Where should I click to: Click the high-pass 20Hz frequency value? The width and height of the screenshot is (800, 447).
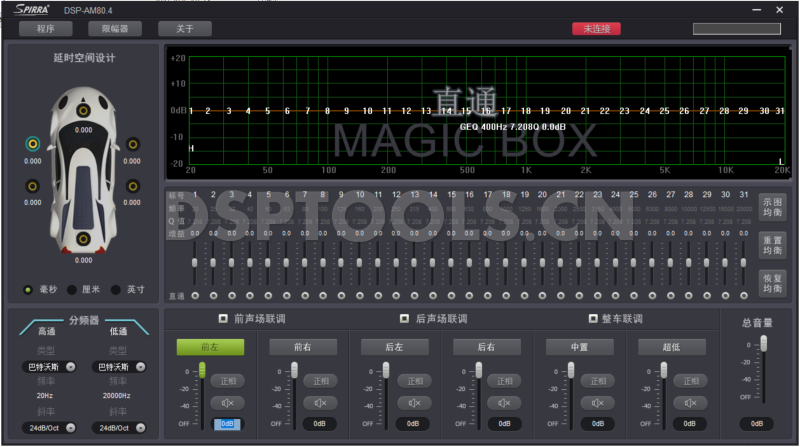point(45,395)
